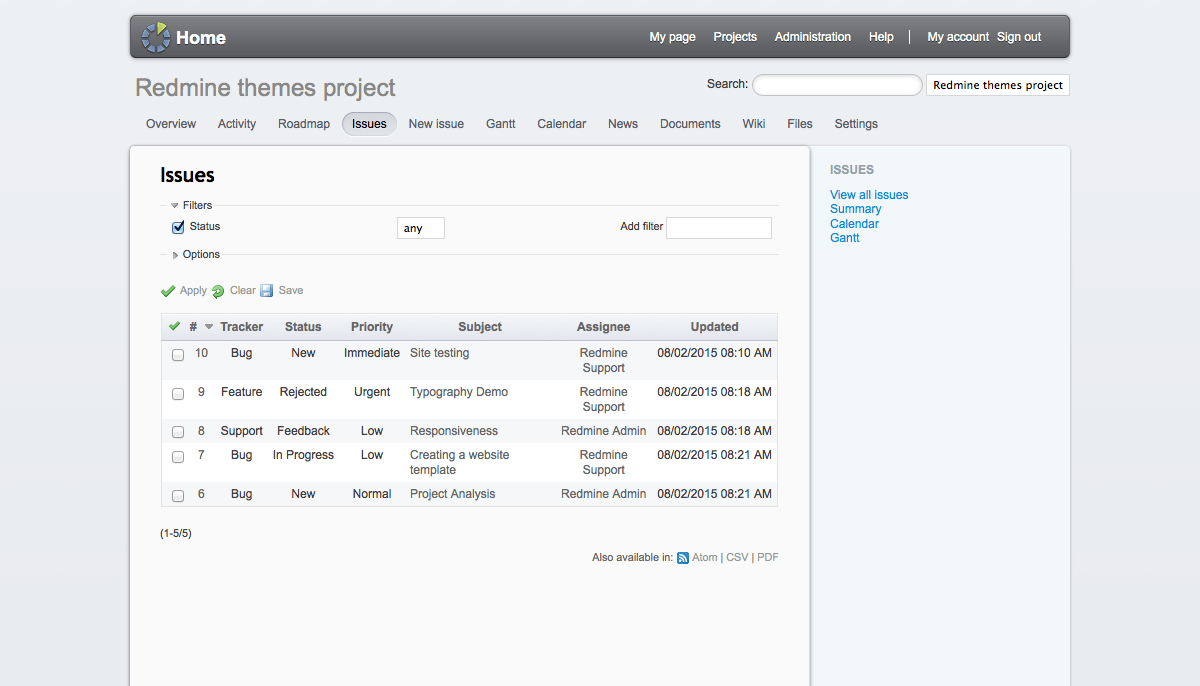Check the box for issue 9

click(x=178, y=394)
